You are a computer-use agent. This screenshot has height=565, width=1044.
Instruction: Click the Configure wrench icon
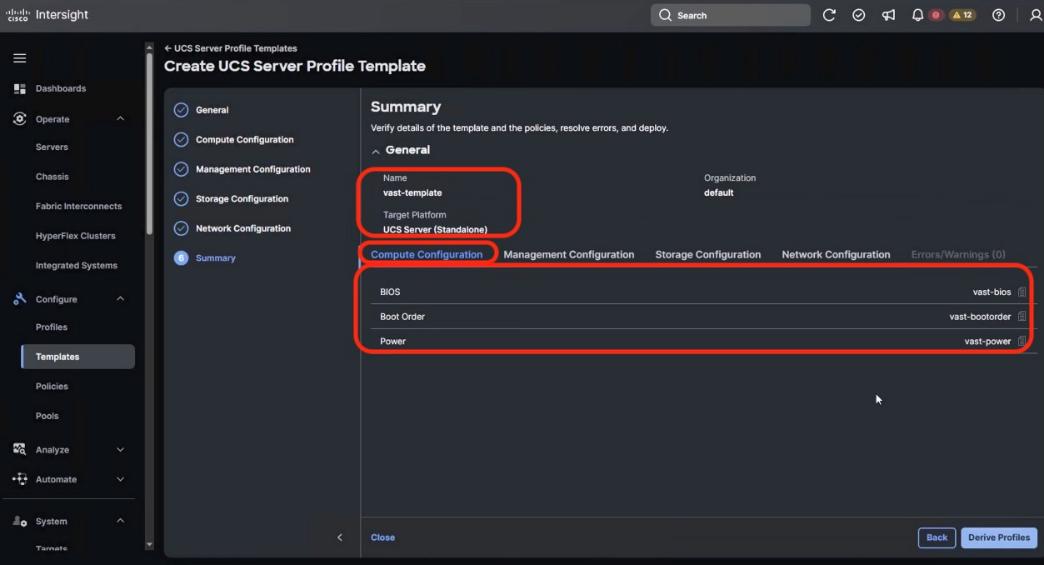[20, 299]
